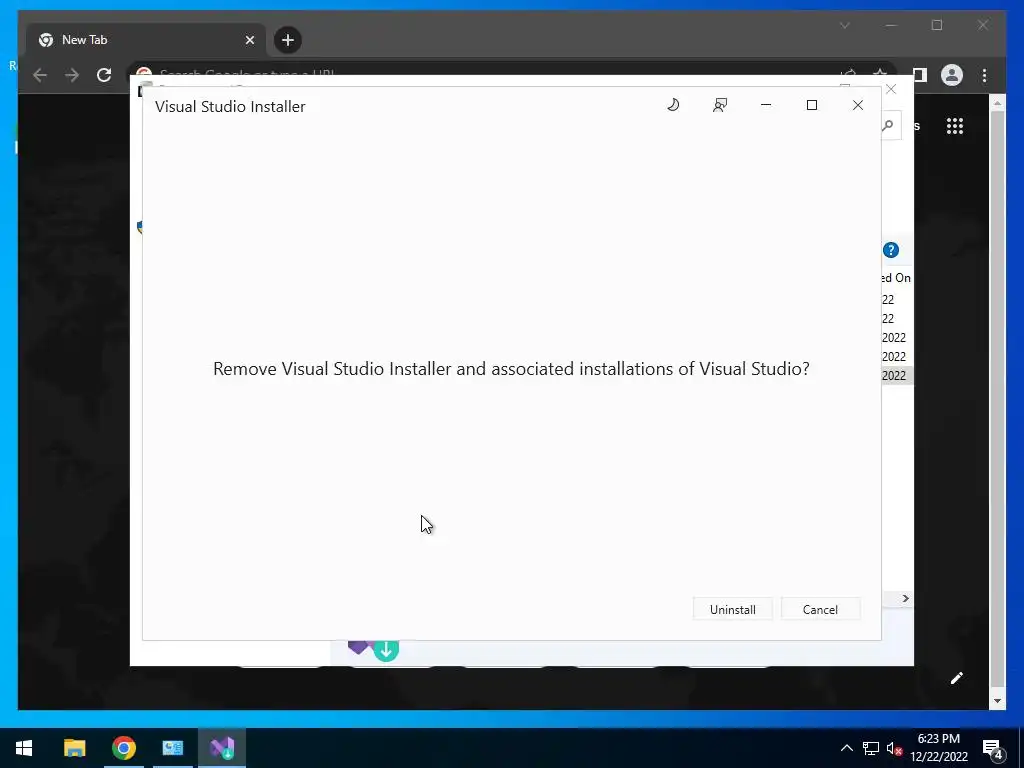Show hidden system tray icons
The height and width of the screenshot is (768, 1024).
click(846, 748)
